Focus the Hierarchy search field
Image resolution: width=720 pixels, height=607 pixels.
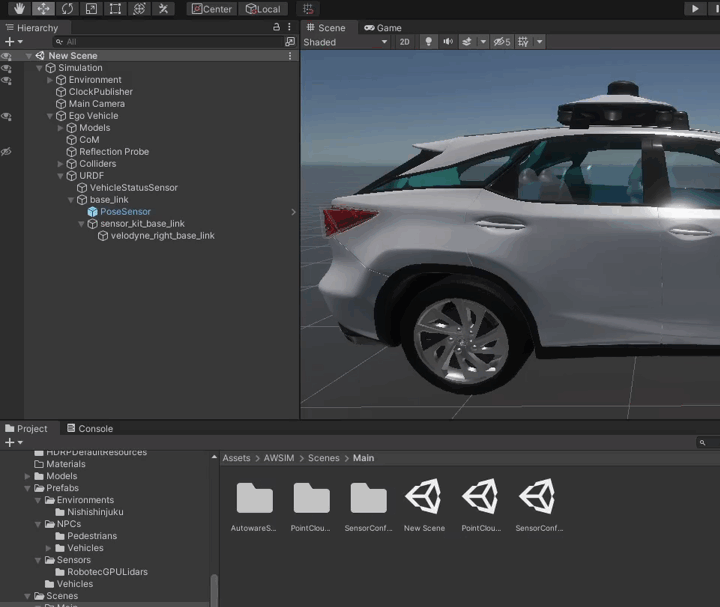[x=168, y=42]
